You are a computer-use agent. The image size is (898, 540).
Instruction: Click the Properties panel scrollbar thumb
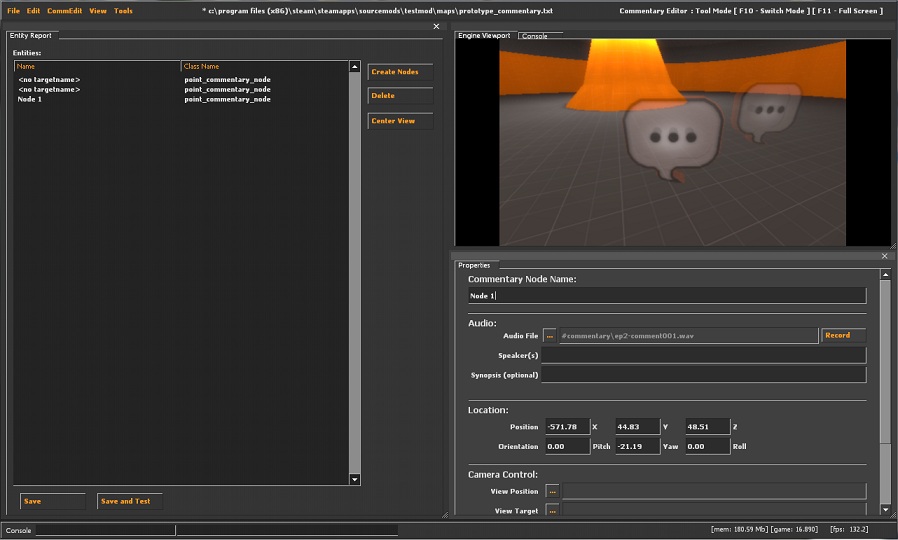[885, 361]
